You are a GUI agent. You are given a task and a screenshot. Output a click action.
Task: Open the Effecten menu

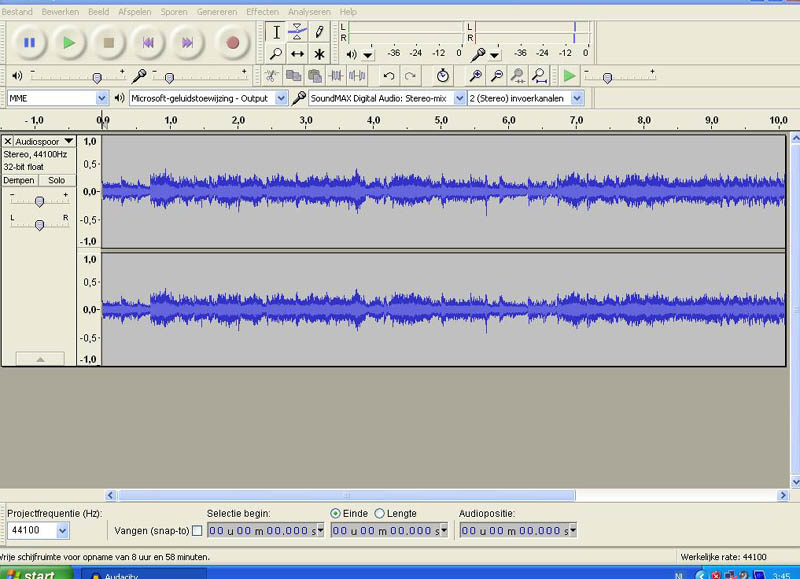[x=263, y=12]
